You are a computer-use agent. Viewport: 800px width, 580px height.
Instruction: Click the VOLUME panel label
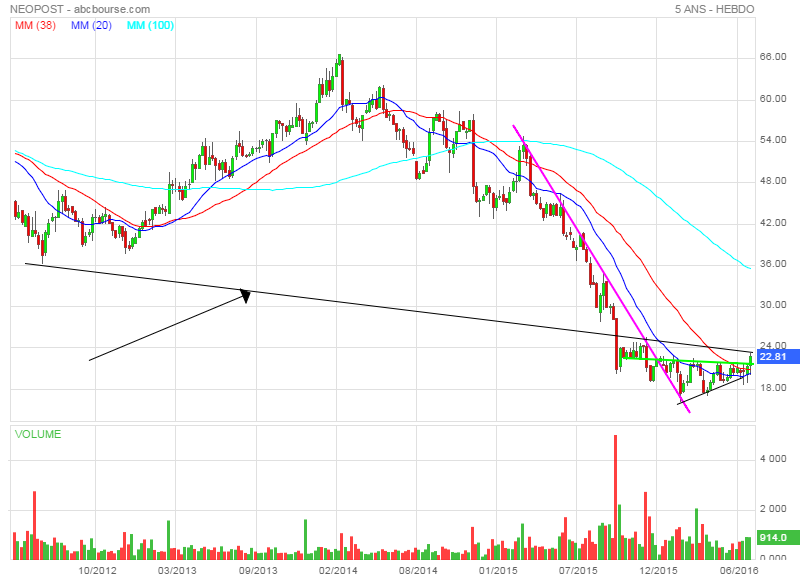click(x=38, y=434)
